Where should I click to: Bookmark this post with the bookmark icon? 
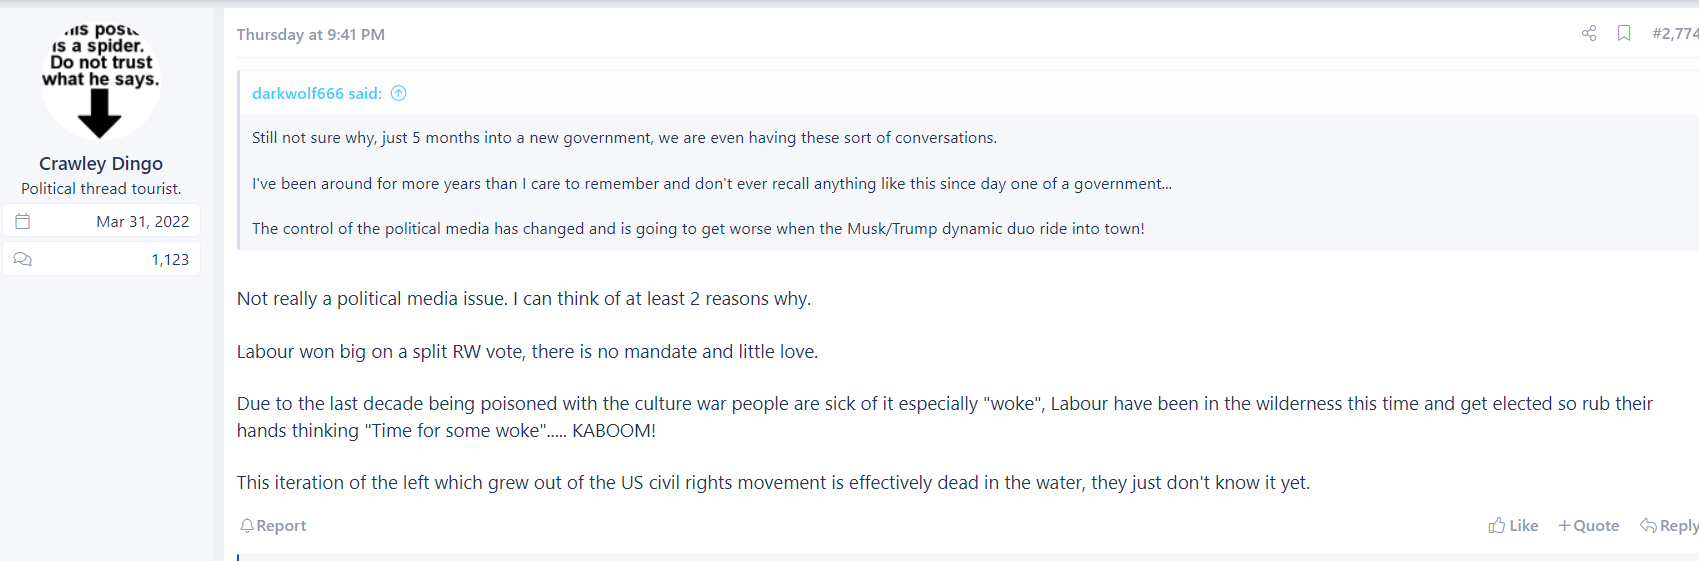(1624, 34)
